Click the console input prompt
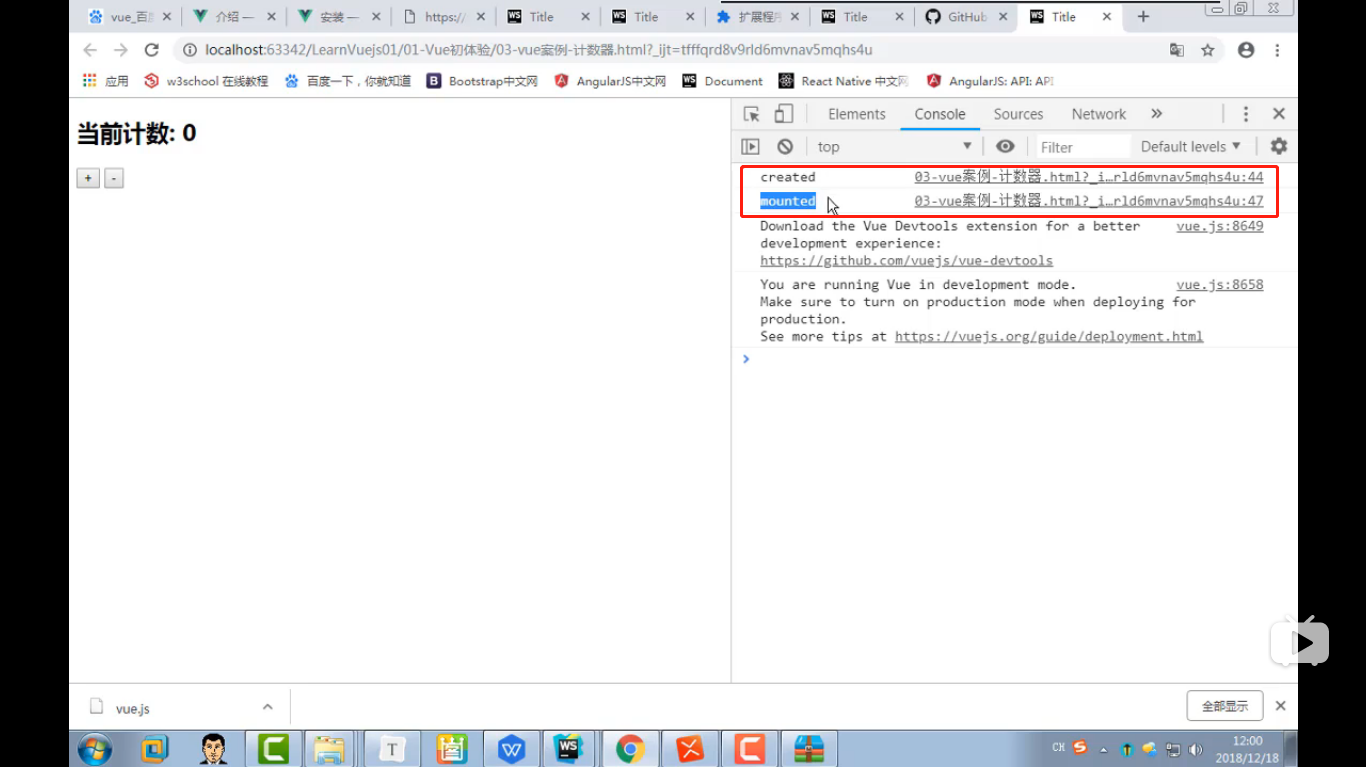The width and height of the screenshot is (1366, 767). click(x=1015, y=359)
